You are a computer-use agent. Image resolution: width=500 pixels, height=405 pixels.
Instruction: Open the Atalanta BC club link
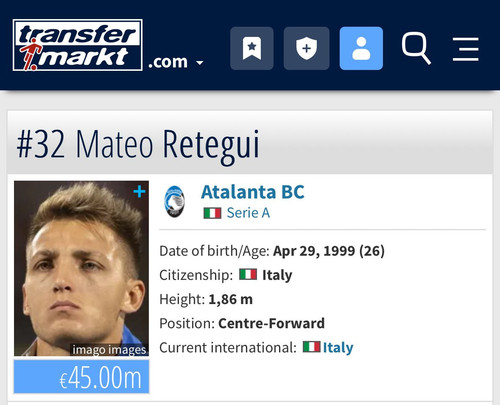[253, 192]
